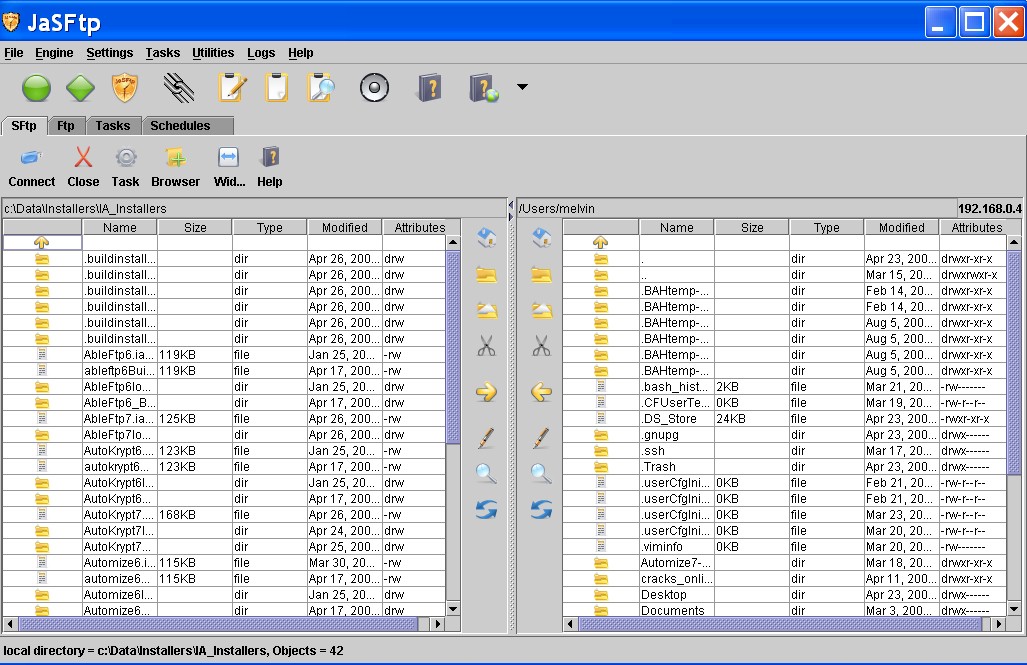Screen dimensions: 1027x665
Task: Click the Task gear button
Action: [125, 168]
